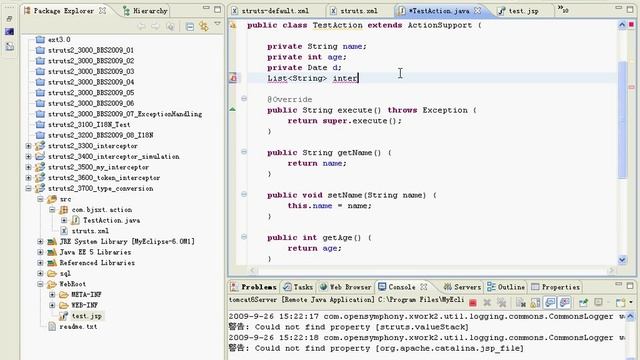Screen dimensions: 640x360
Task: Click the Back navigation arrow in Package Explorer
Action: click(142, 27)
